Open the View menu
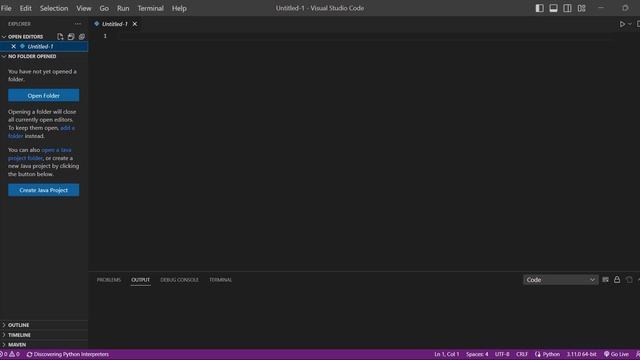Image resolution: width=640 pixels, height=360 pixels. click(84, 8)
